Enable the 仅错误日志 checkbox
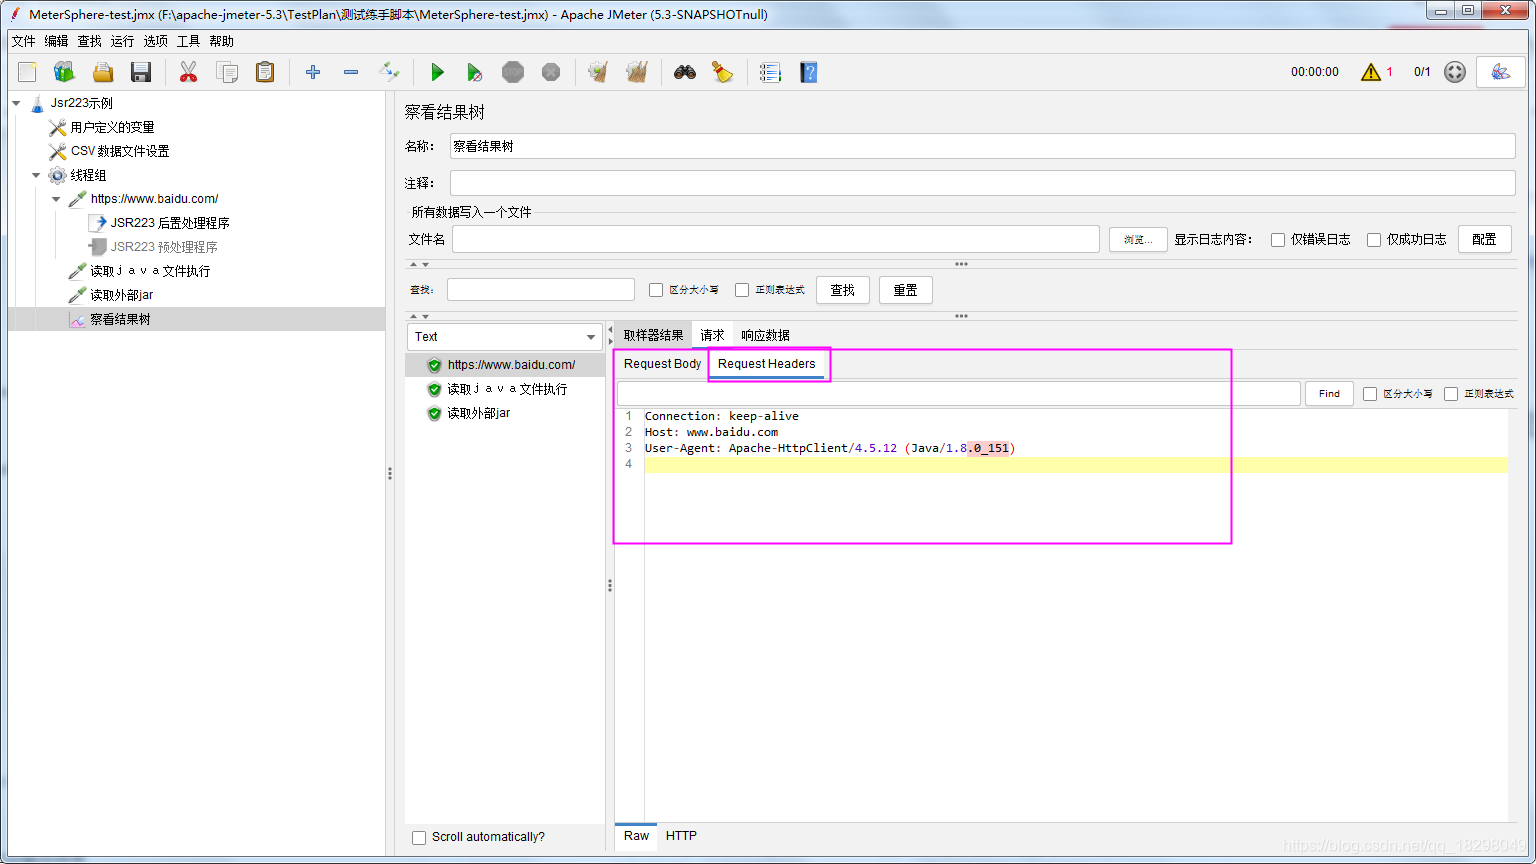This screenshot has height=864, width=1536. coord(1277,238)
